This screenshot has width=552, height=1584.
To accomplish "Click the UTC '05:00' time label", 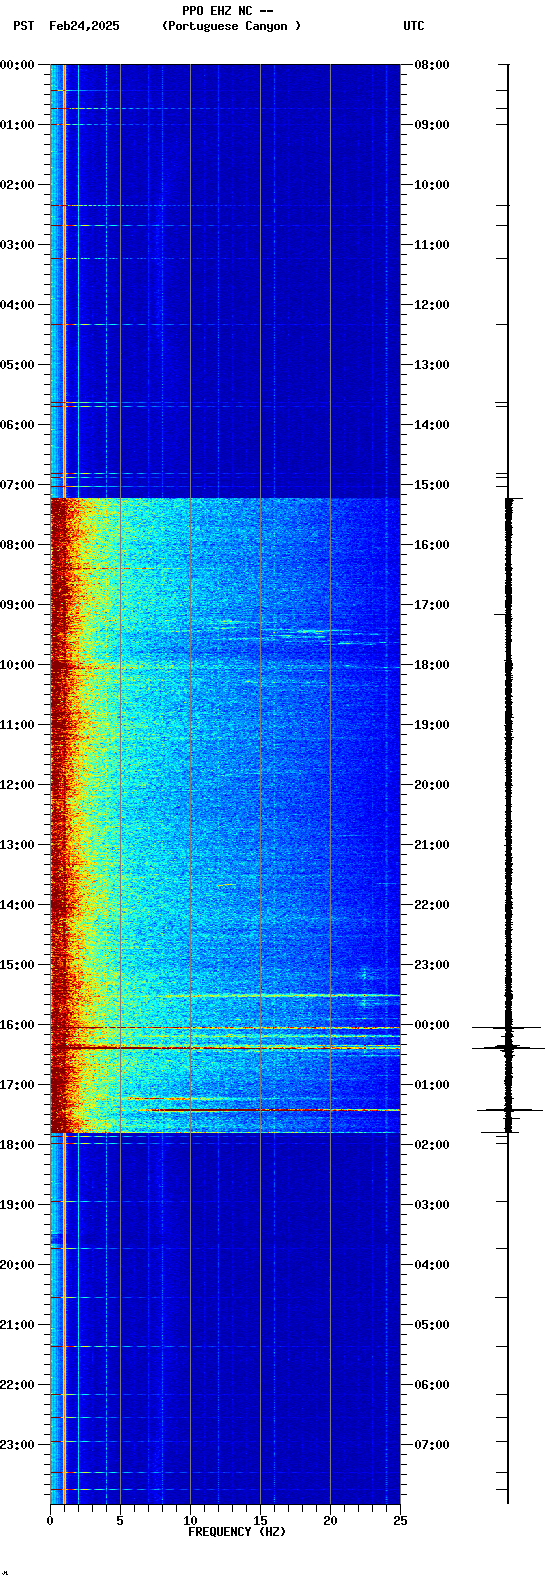I will [x=432, y=1325].
